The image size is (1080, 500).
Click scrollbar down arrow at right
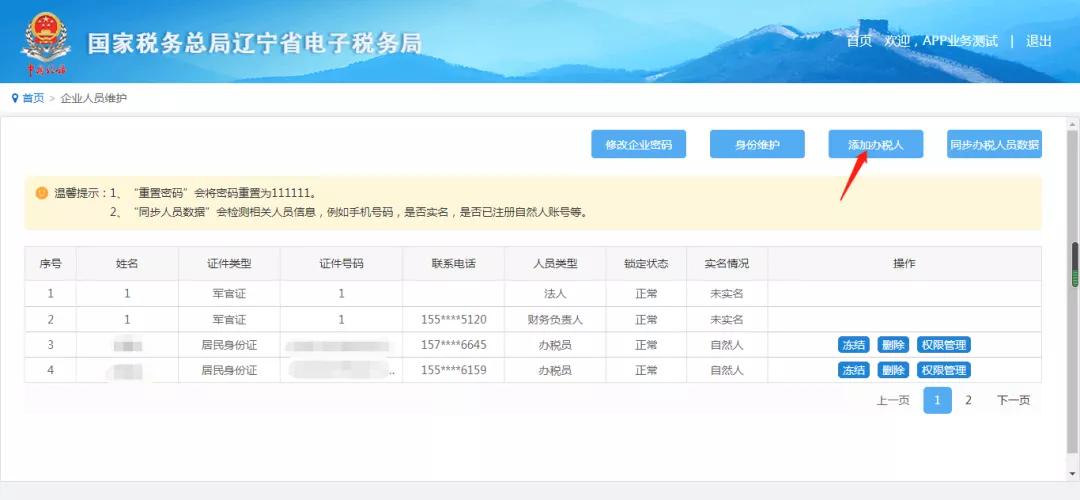tap(1073, 475)
